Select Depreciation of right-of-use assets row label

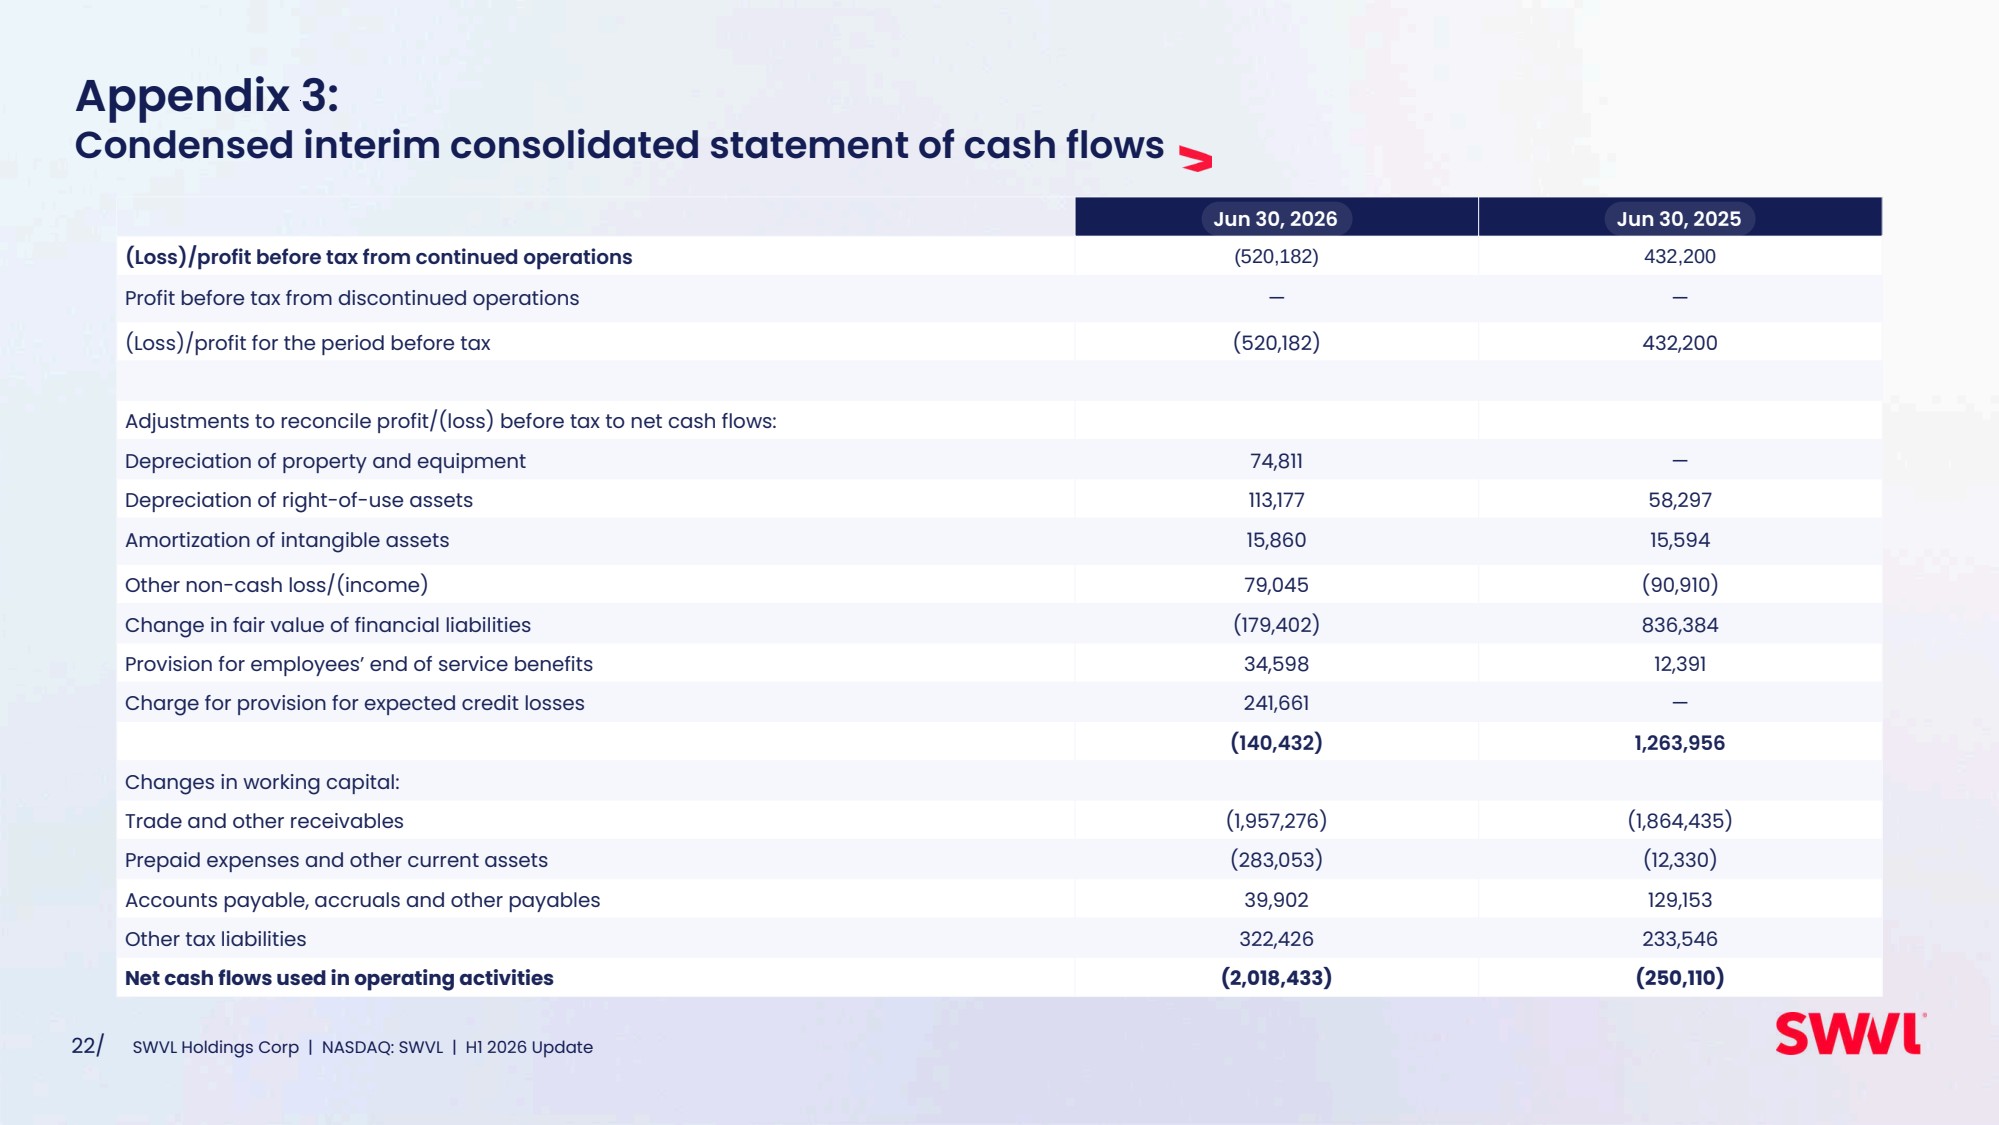[299, 500]
